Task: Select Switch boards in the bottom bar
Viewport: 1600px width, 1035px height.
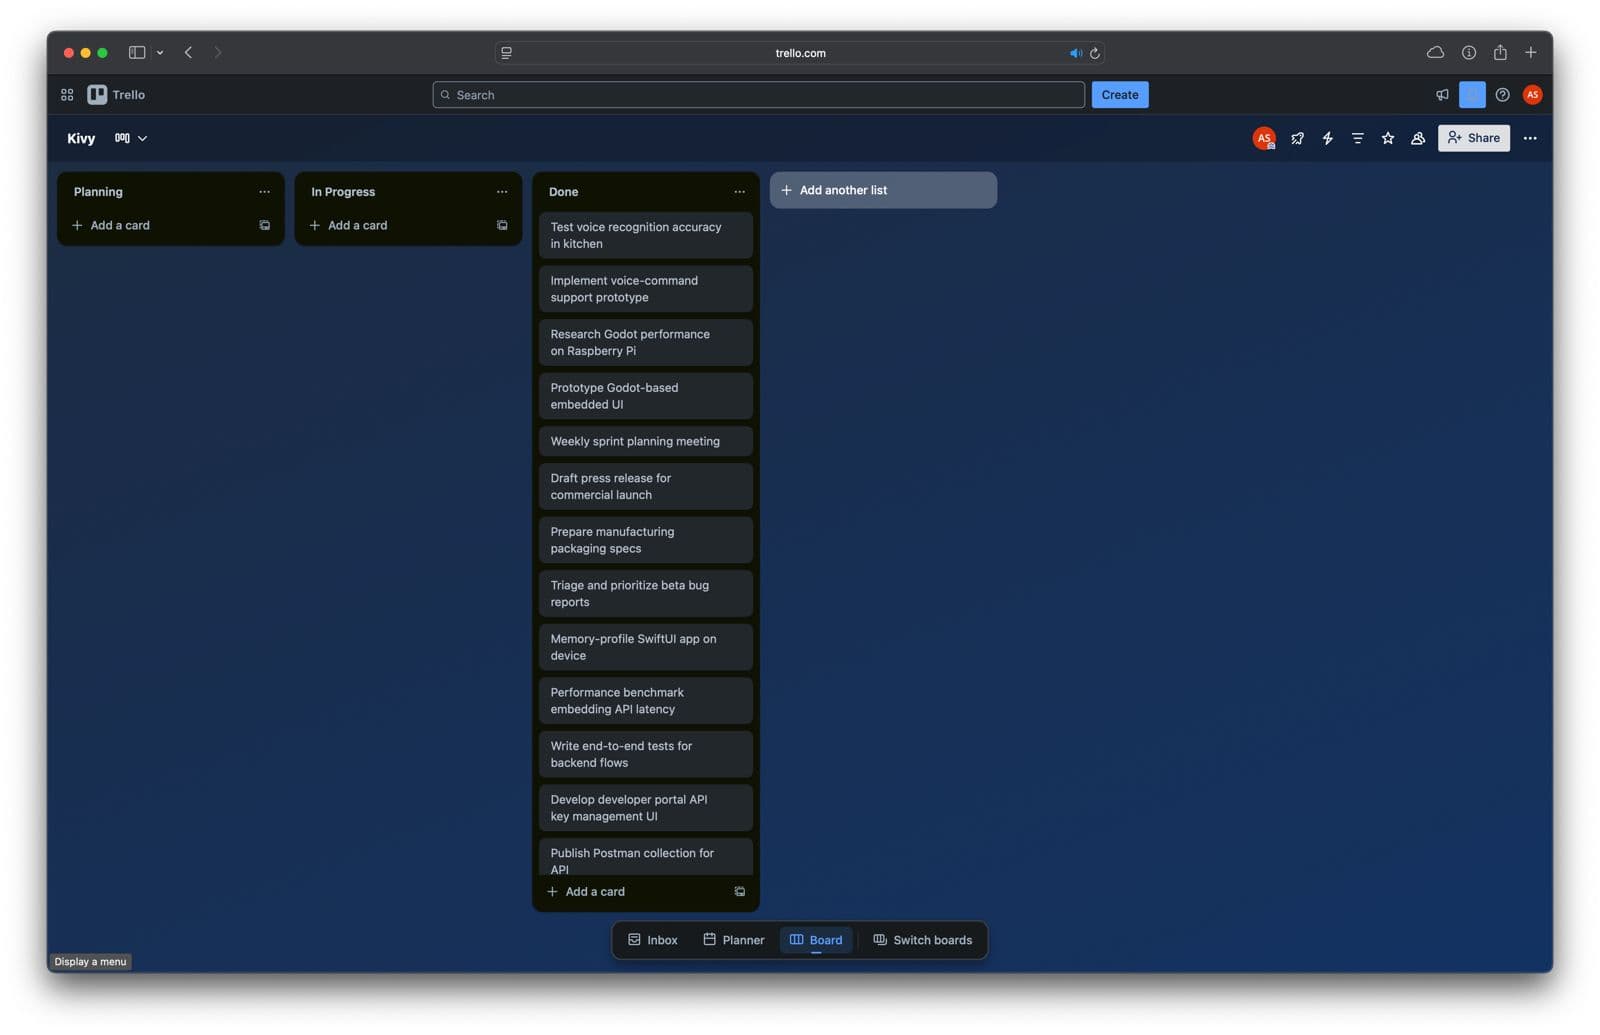Action: pyautogui.click(x=922, y=940)
